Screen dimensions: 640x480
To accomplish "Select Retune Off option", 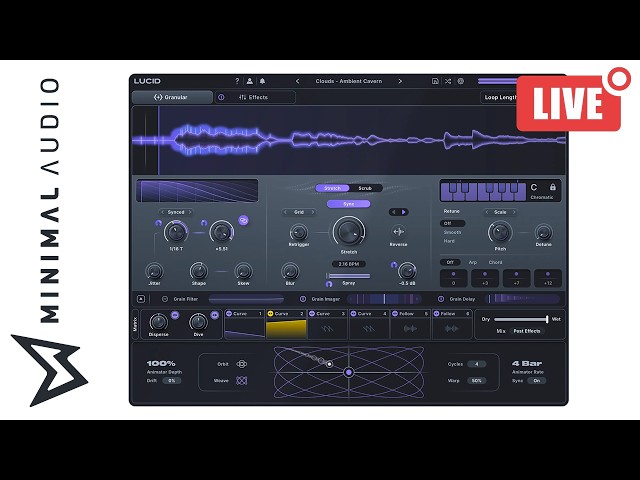I will coord(452,223).
